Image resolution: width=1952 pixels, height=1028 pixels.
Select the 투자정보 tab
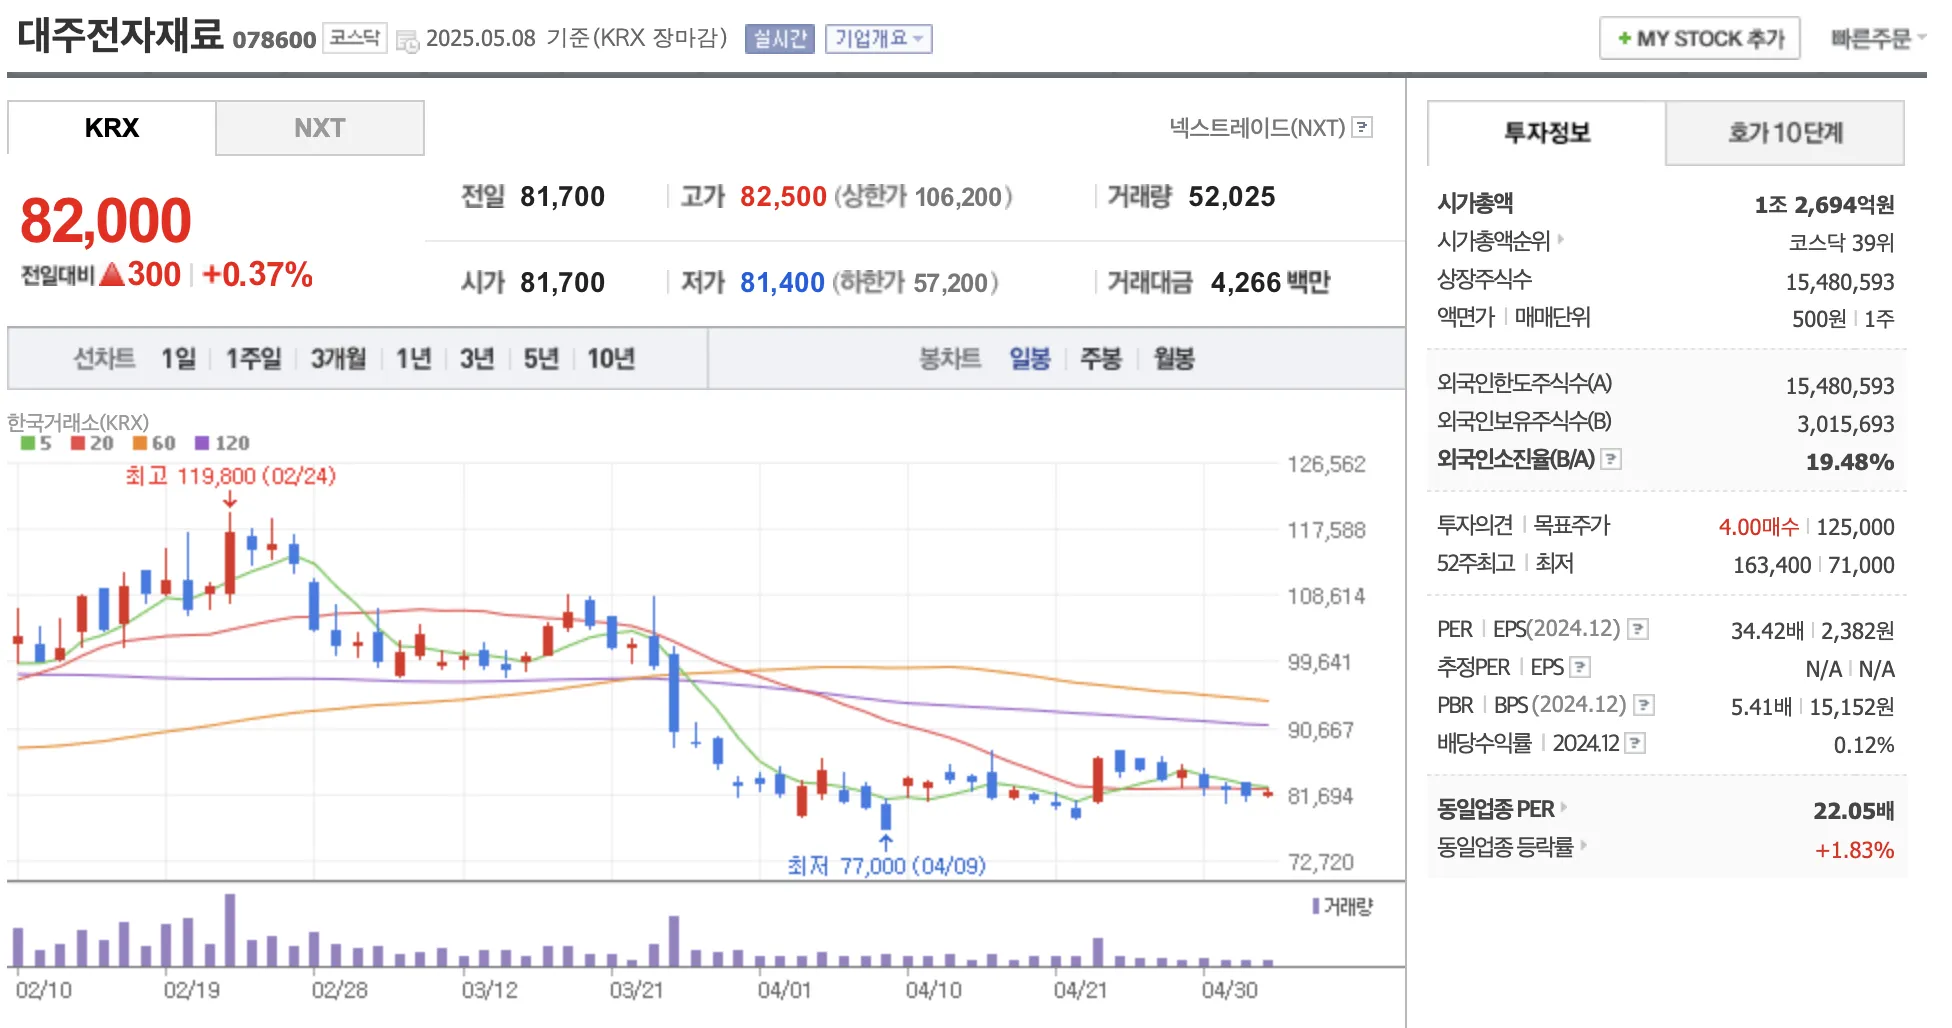(x=1547, y=133)
